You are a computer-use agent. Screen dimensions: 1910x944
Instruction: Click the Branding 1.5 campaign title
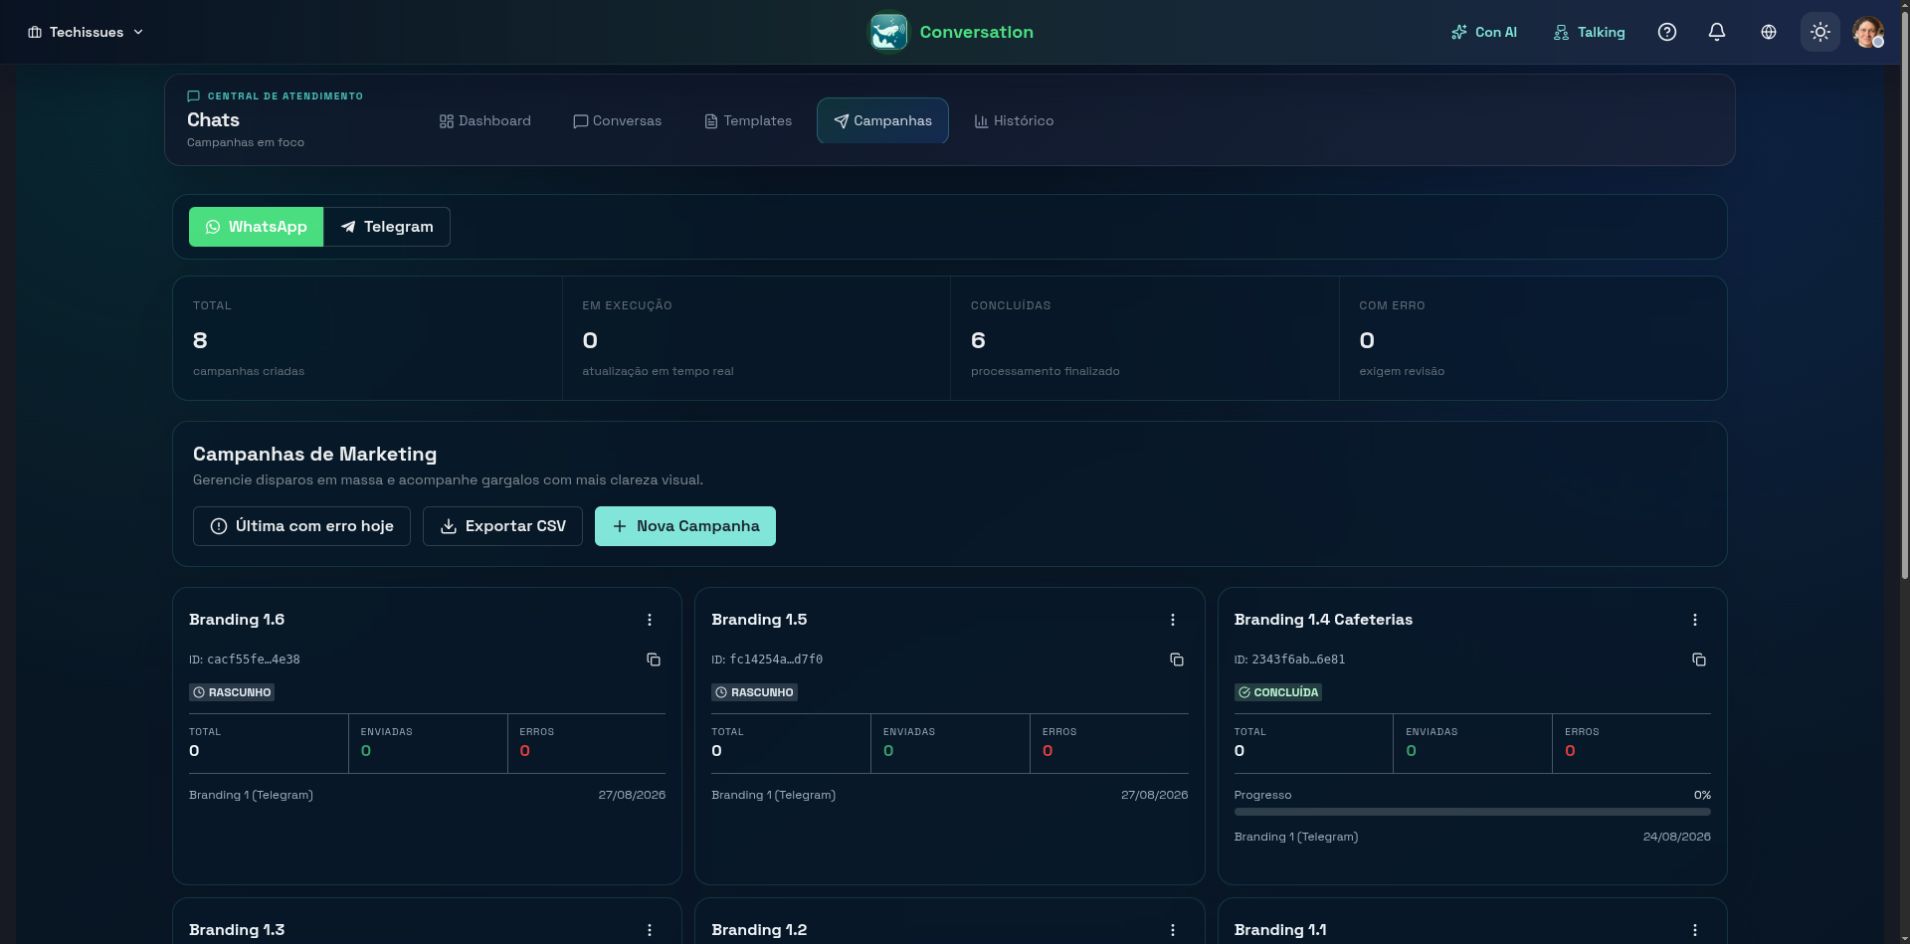759,620
